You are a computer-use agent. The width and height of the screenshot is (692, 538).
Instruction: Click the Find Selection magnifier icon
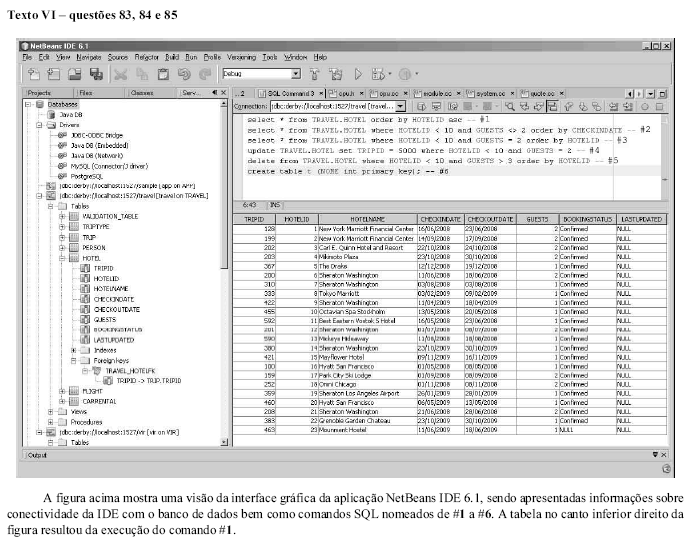[510, 106]
